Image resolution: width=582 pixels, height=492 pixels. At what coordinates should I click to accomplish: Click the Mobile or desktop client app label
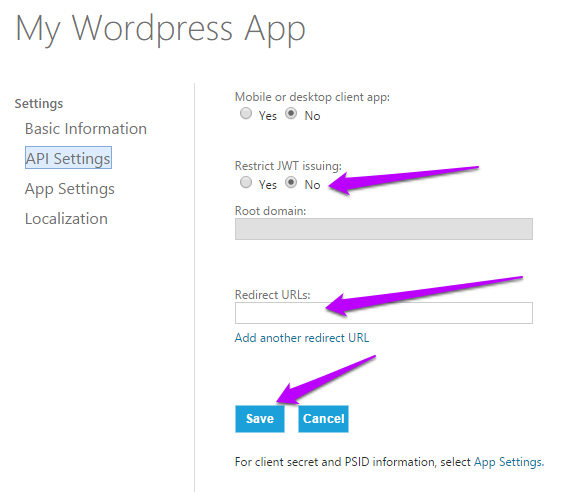(x=313, y=97)
